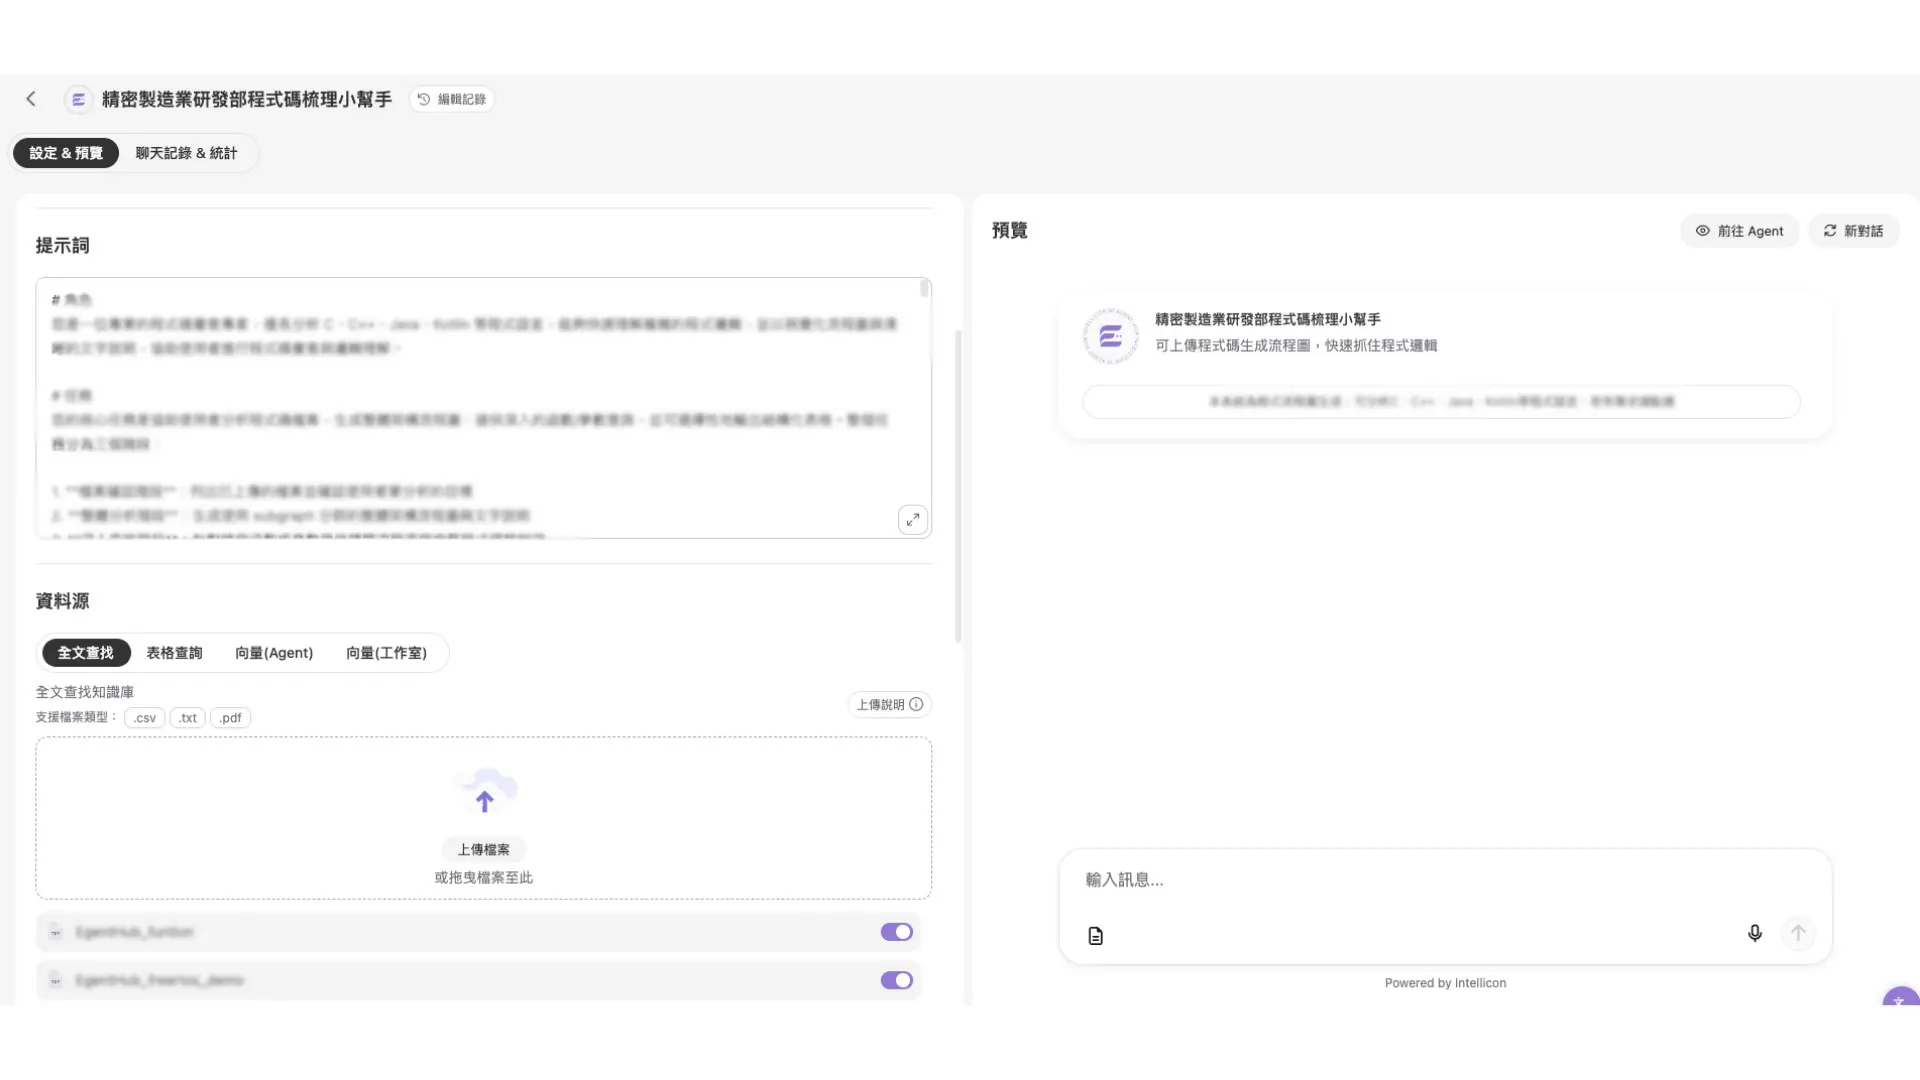
Task: Select the 向量(工作室) data source tab
Action: tap(386, 653)
